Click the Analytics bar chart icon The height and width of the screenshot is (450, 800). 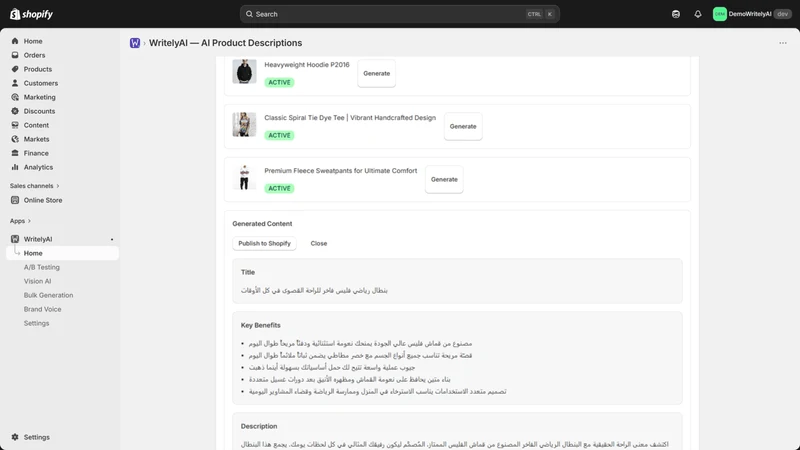click(15, 167)
